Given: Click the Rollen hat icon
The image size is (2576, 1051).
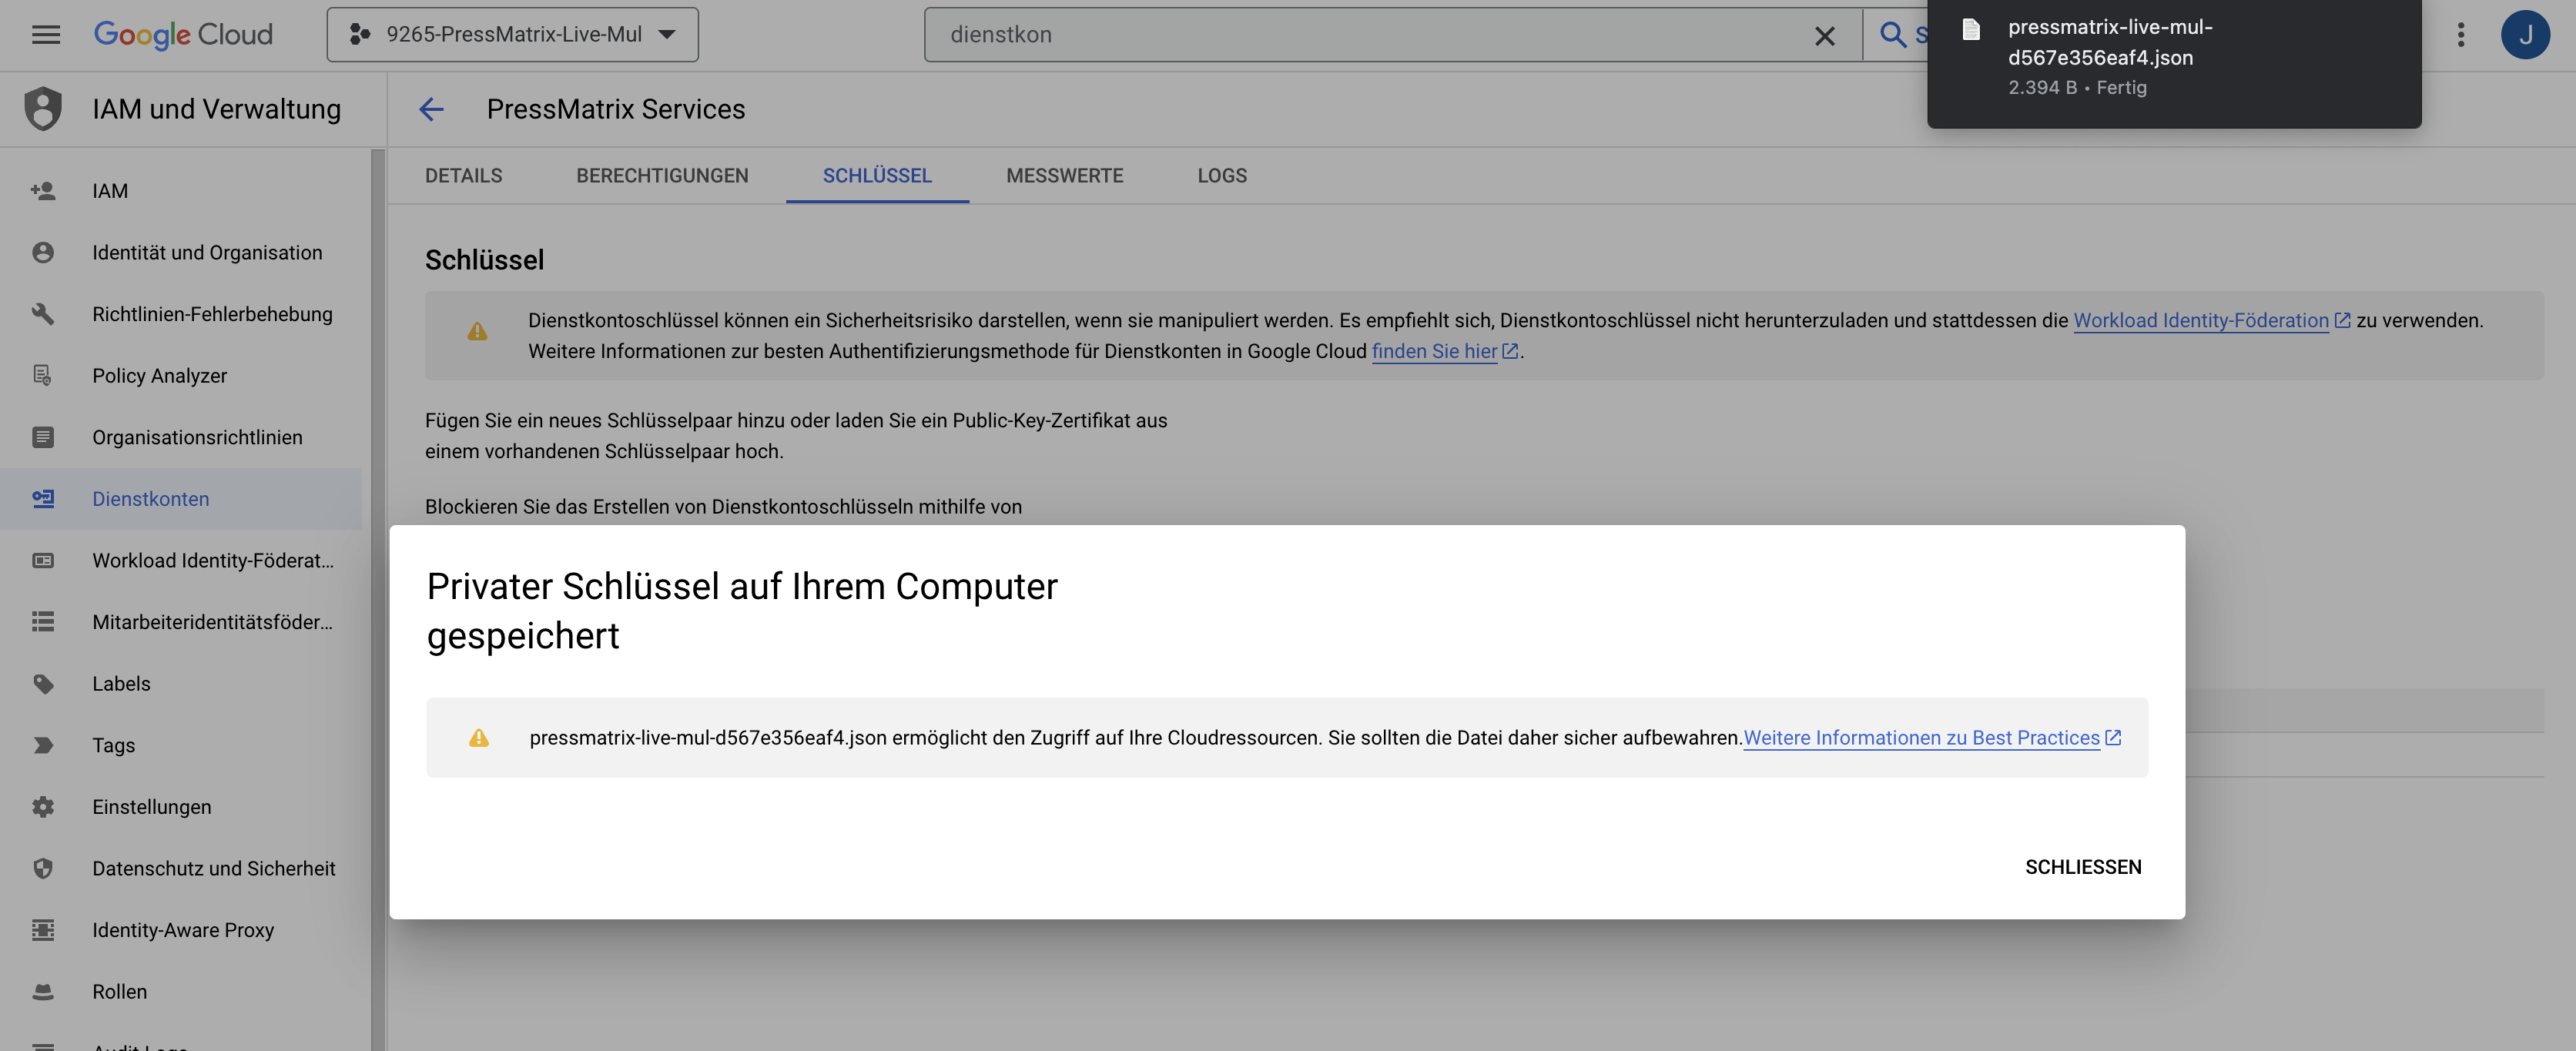Looking at the screenshot, I should coord(43,992).
